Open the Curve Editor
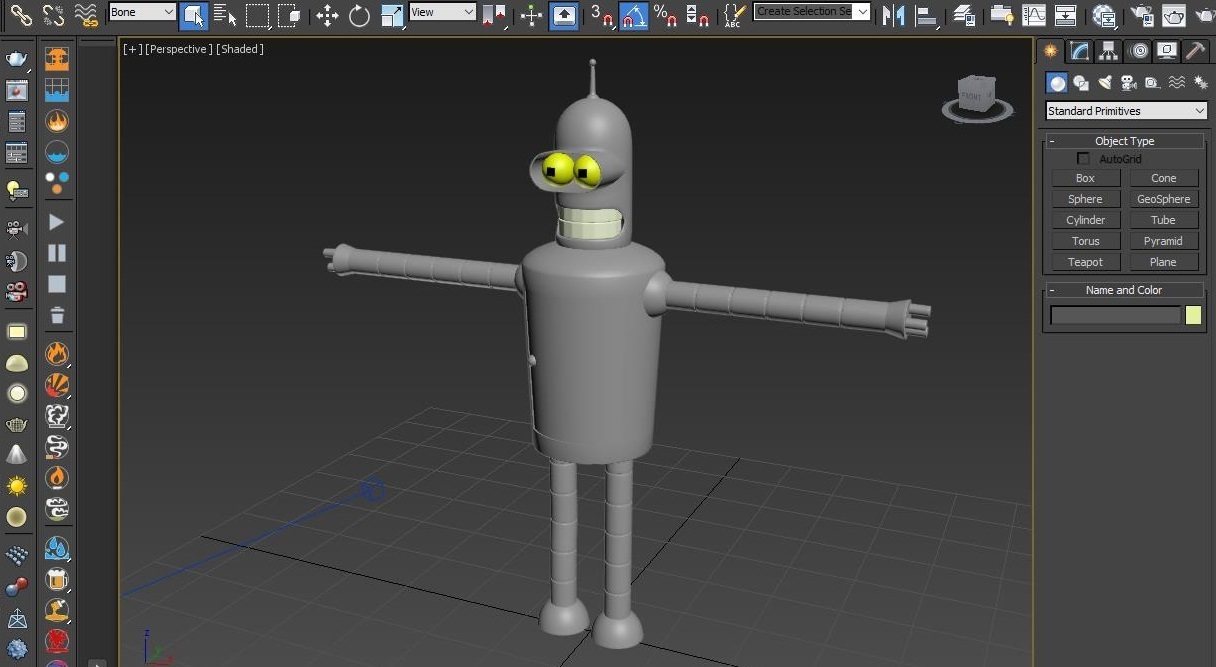 coord(1033,15)
